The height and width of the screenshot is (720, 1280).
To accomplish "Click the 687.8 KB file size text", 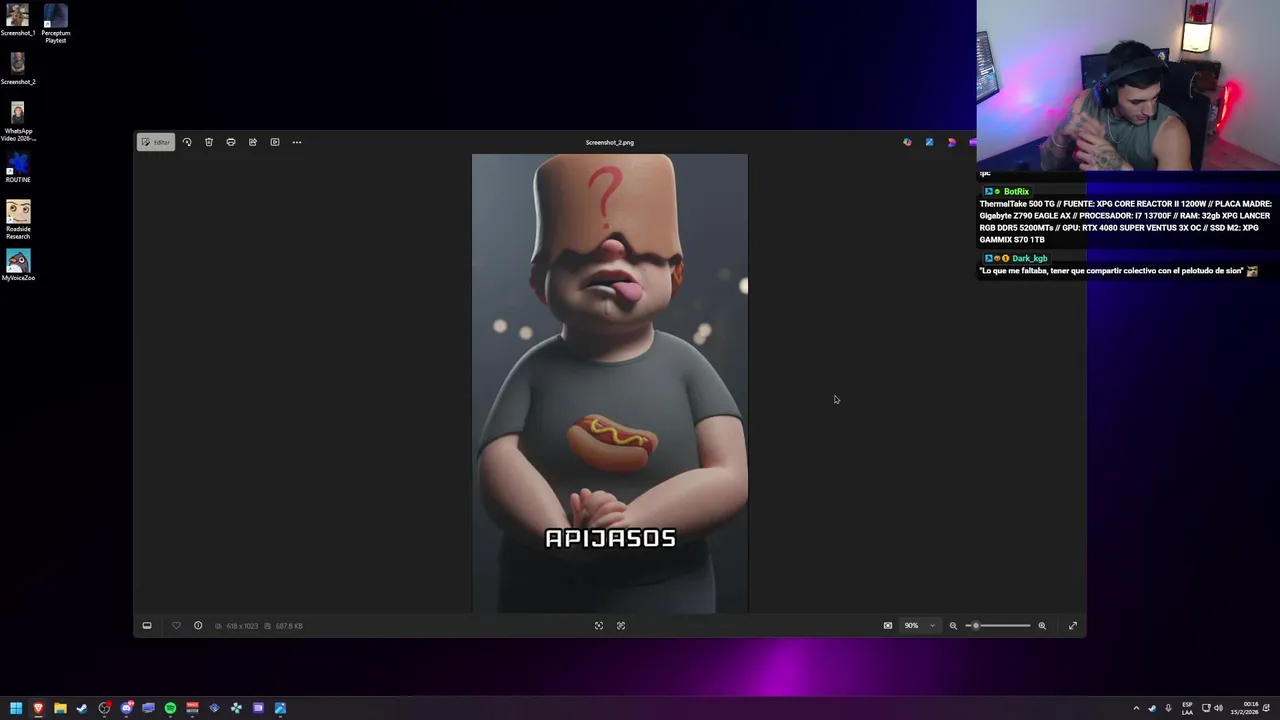I will pyautogui.click(x=289, y=626).
